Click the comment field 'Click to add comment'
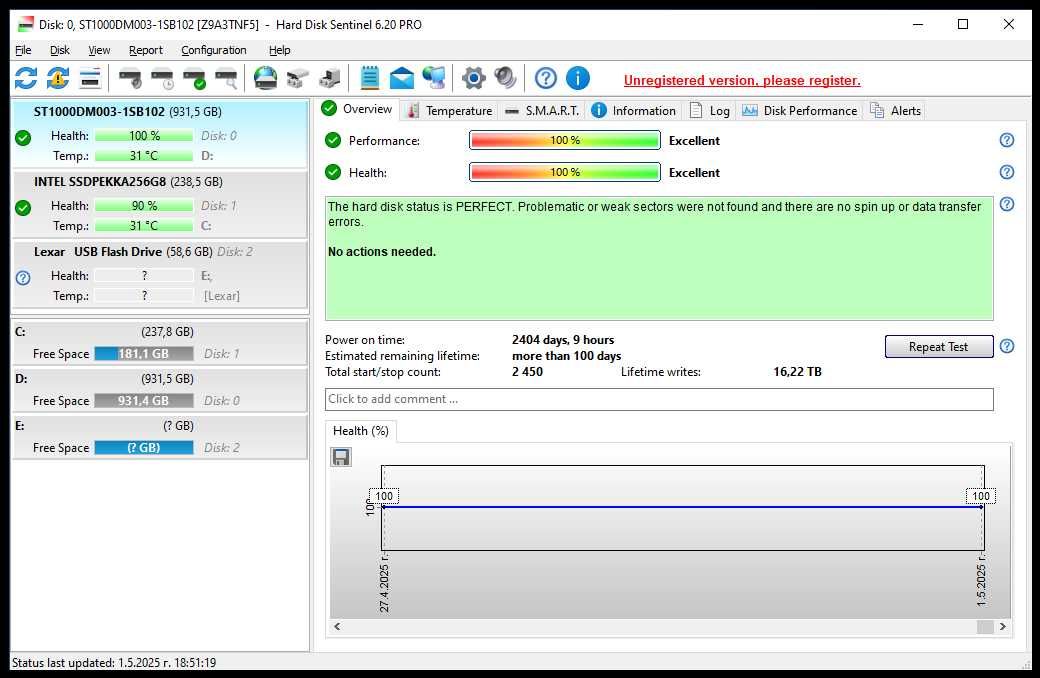The width and height of the screenshot is (1040, 678). pyautogui.click(x=659, y=399)
